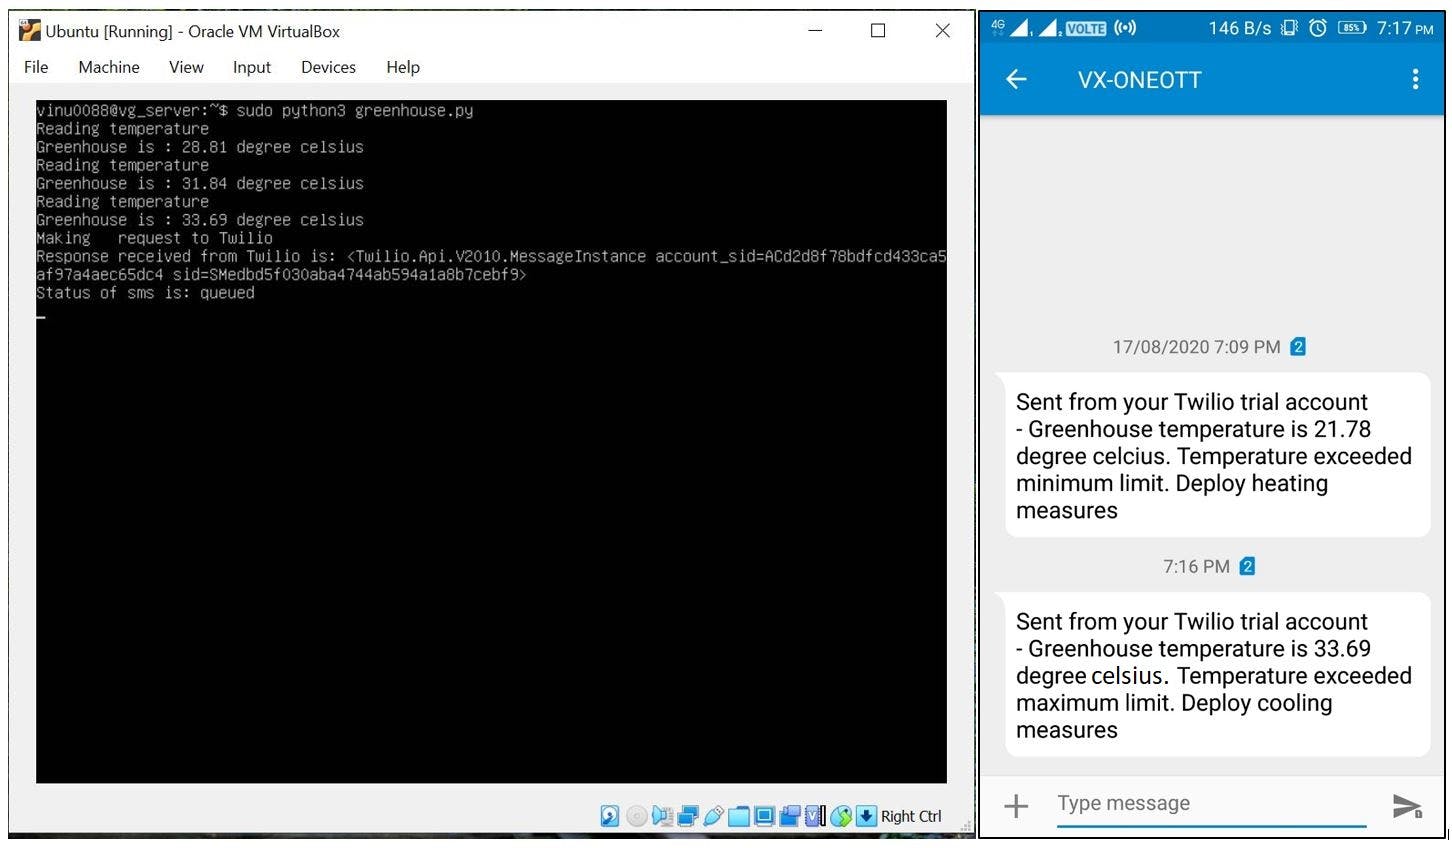Image resolution: width=1452 pixels, height=848 pixels.
Task: Tap the hotspot icon in phone status bar
Action: tap(1125, 27)
